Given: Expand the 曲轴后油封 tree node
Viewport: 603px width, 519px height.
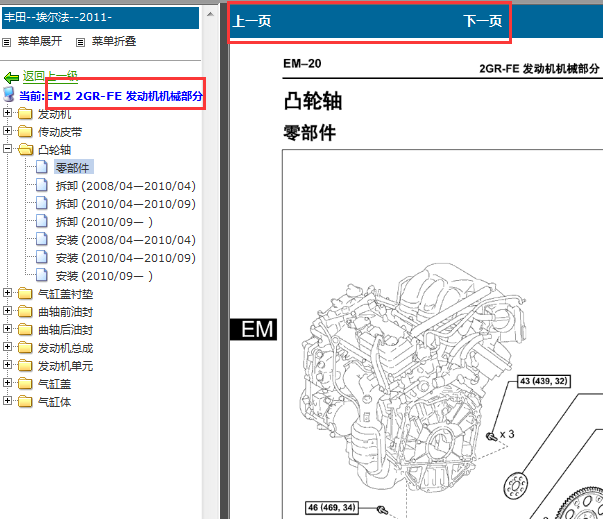Looking at the screenshot, I should [x=7, y=329].
